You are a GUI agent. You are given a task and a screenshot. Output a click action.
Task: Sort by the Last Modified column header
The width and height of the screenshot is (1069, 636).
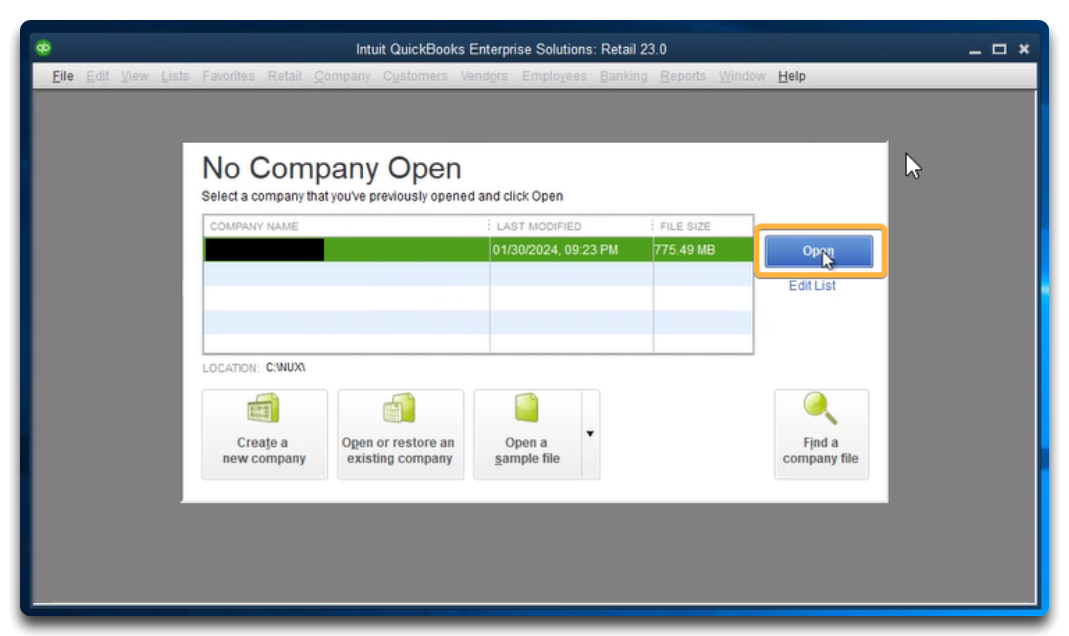(571, 226)
